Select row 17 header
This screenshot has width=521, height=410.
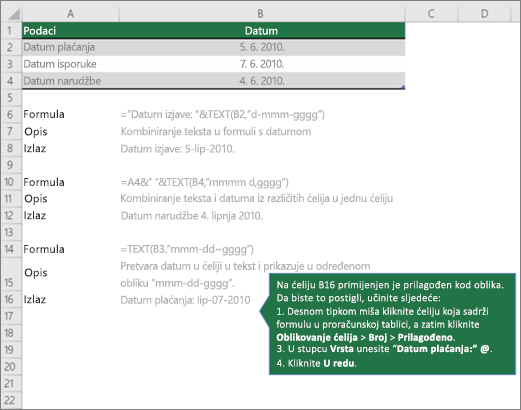point(10,316)
